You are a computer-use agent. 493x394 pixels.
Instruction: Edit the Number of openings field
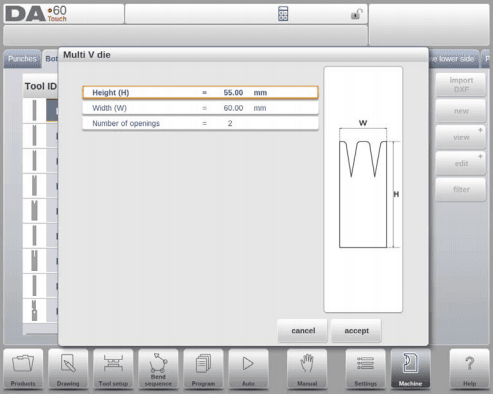200,123
